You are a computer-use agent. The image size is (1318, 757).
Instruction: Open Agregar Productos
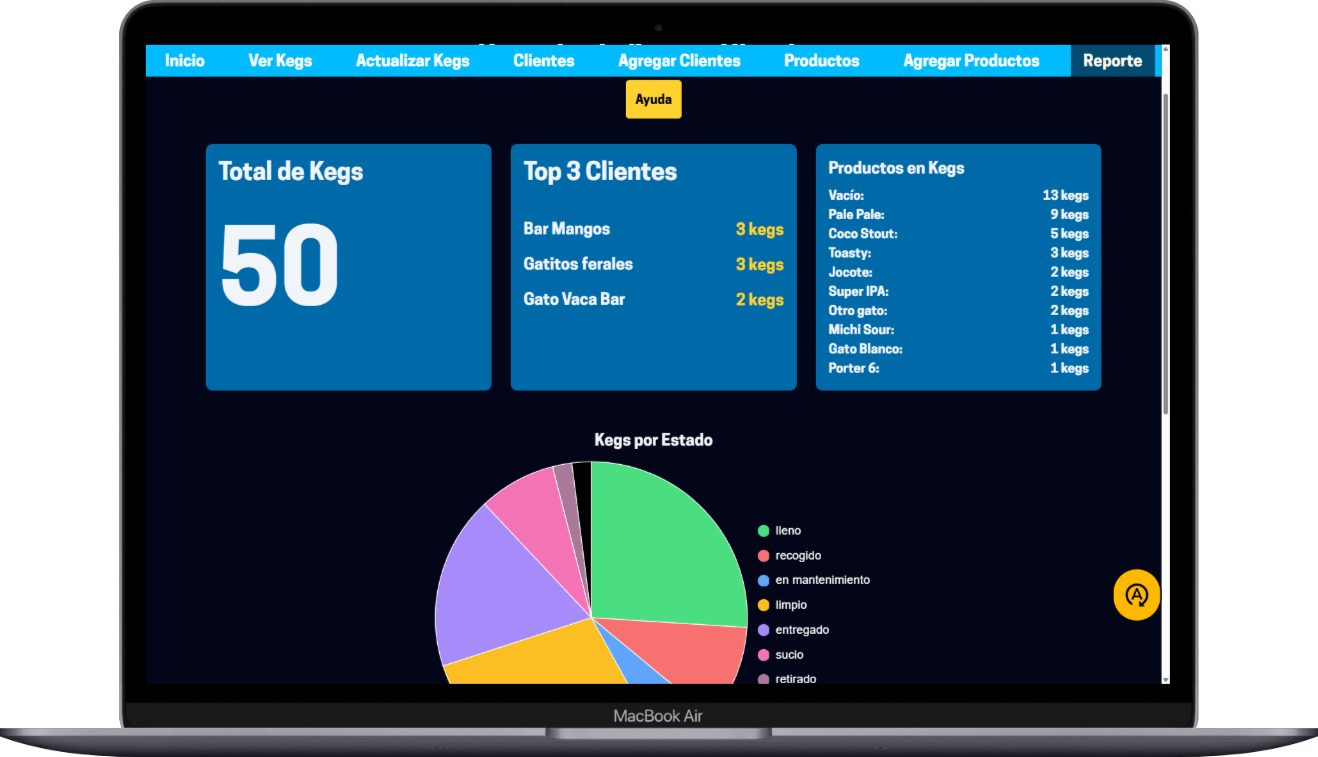tap(971, 60)
